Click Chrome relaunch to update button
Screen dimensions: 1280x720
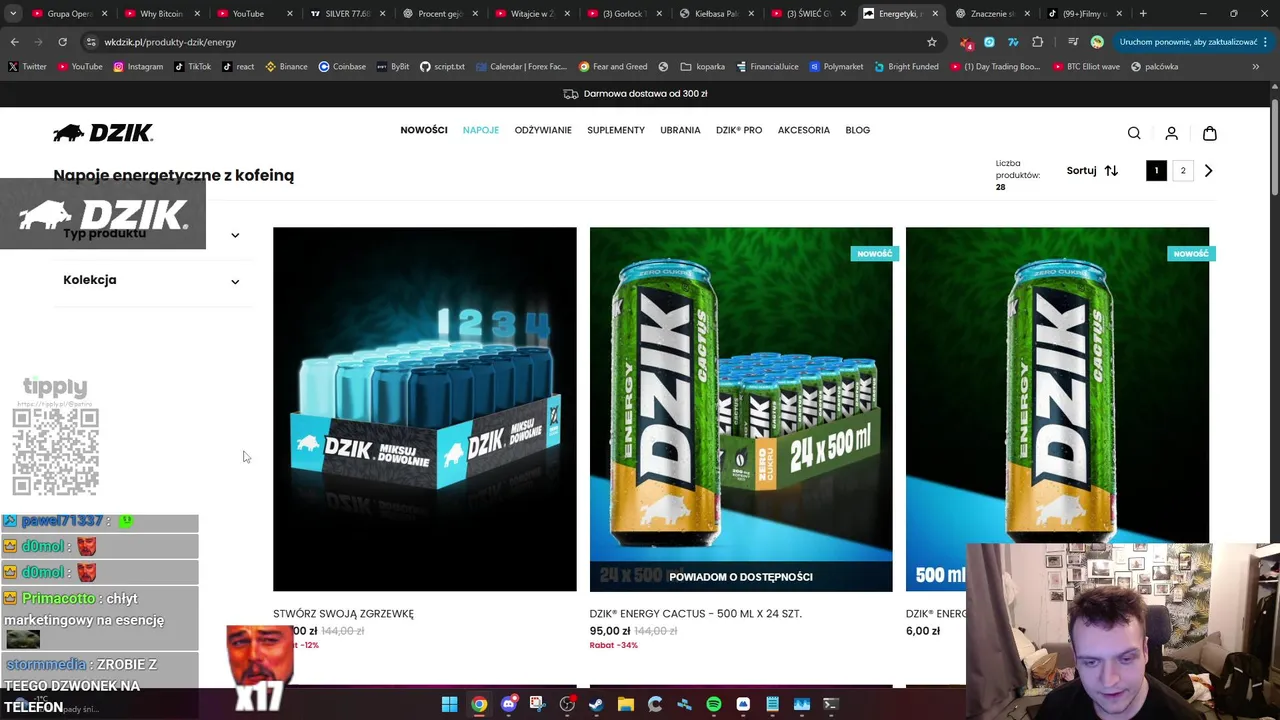1194,42
